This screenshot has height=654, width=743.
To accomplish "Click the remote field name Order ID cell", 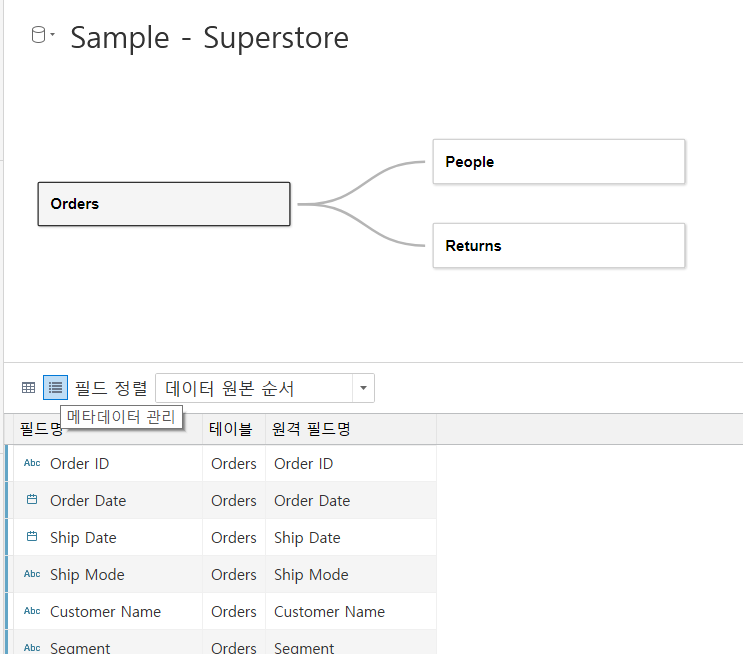I will pos(351,463).
